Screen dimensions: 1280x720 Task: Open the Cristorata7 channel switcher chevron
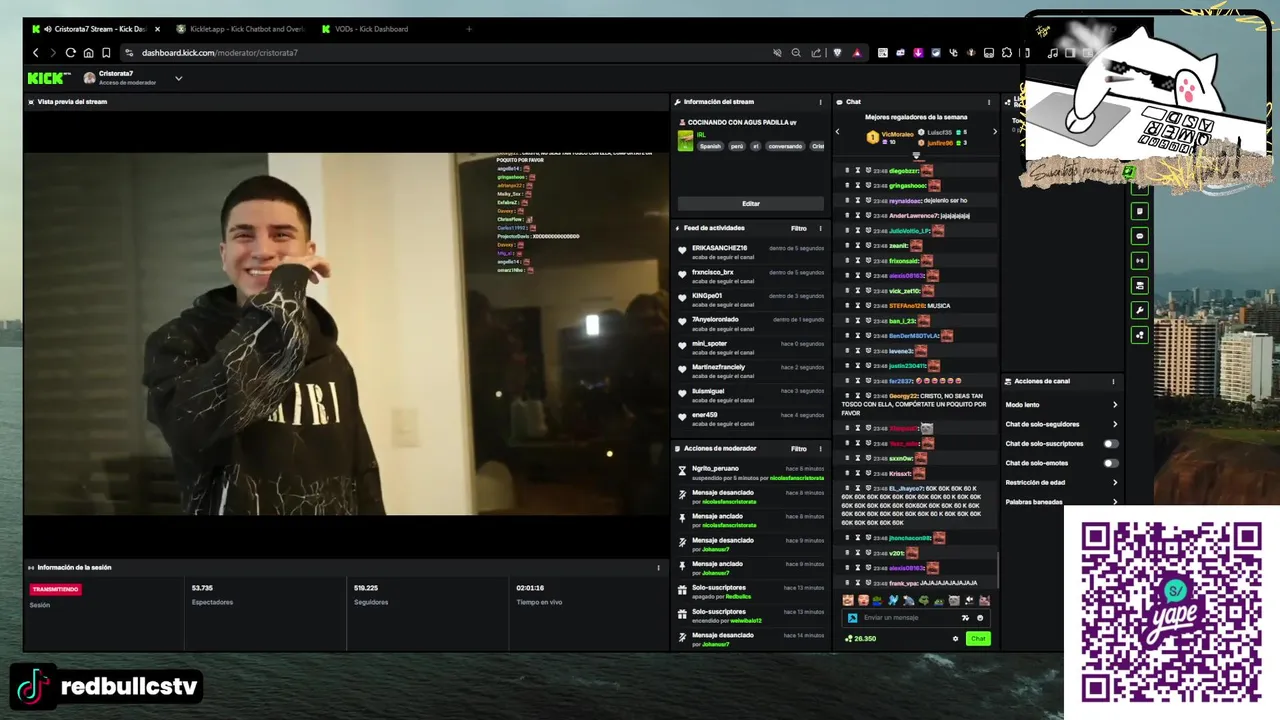click(x=179, y=78)
